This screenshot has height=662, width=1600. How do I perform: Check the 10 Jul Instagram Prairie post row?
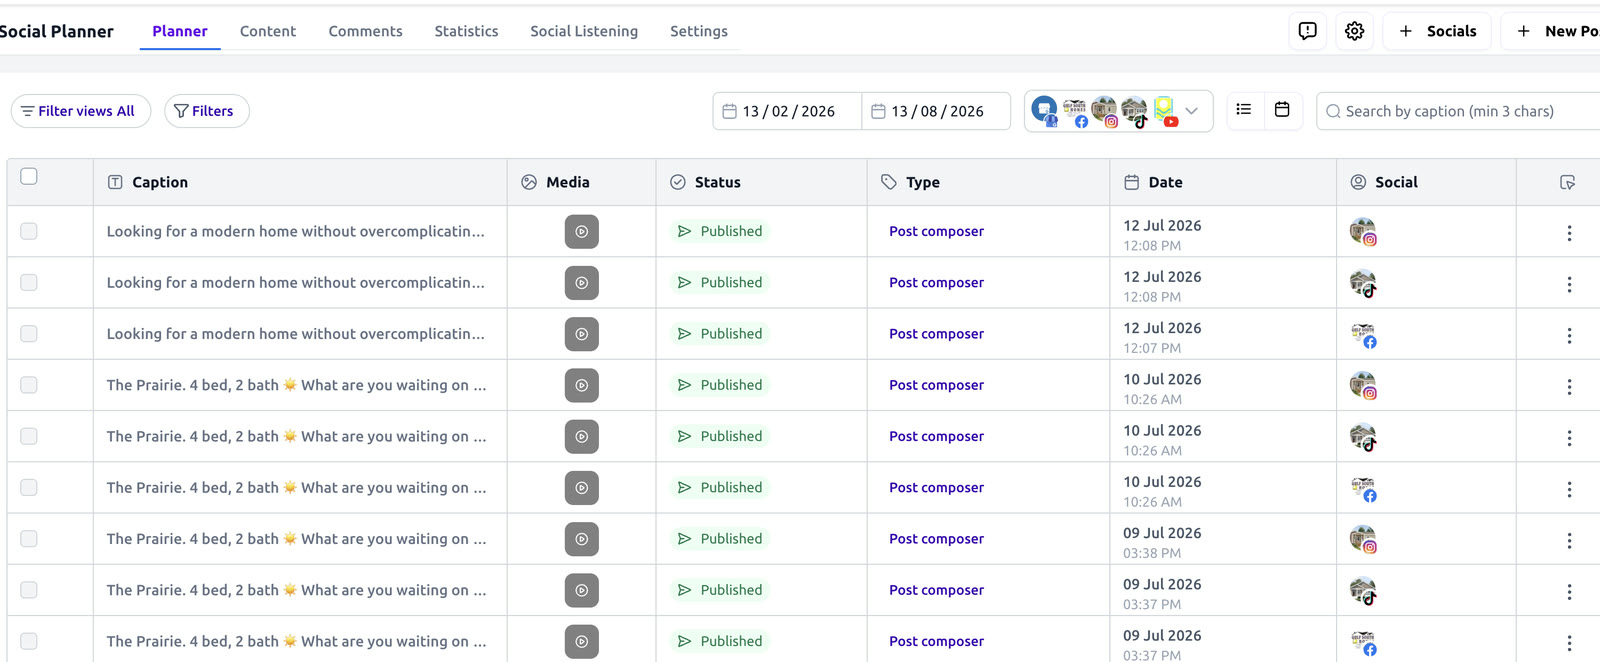29,385
